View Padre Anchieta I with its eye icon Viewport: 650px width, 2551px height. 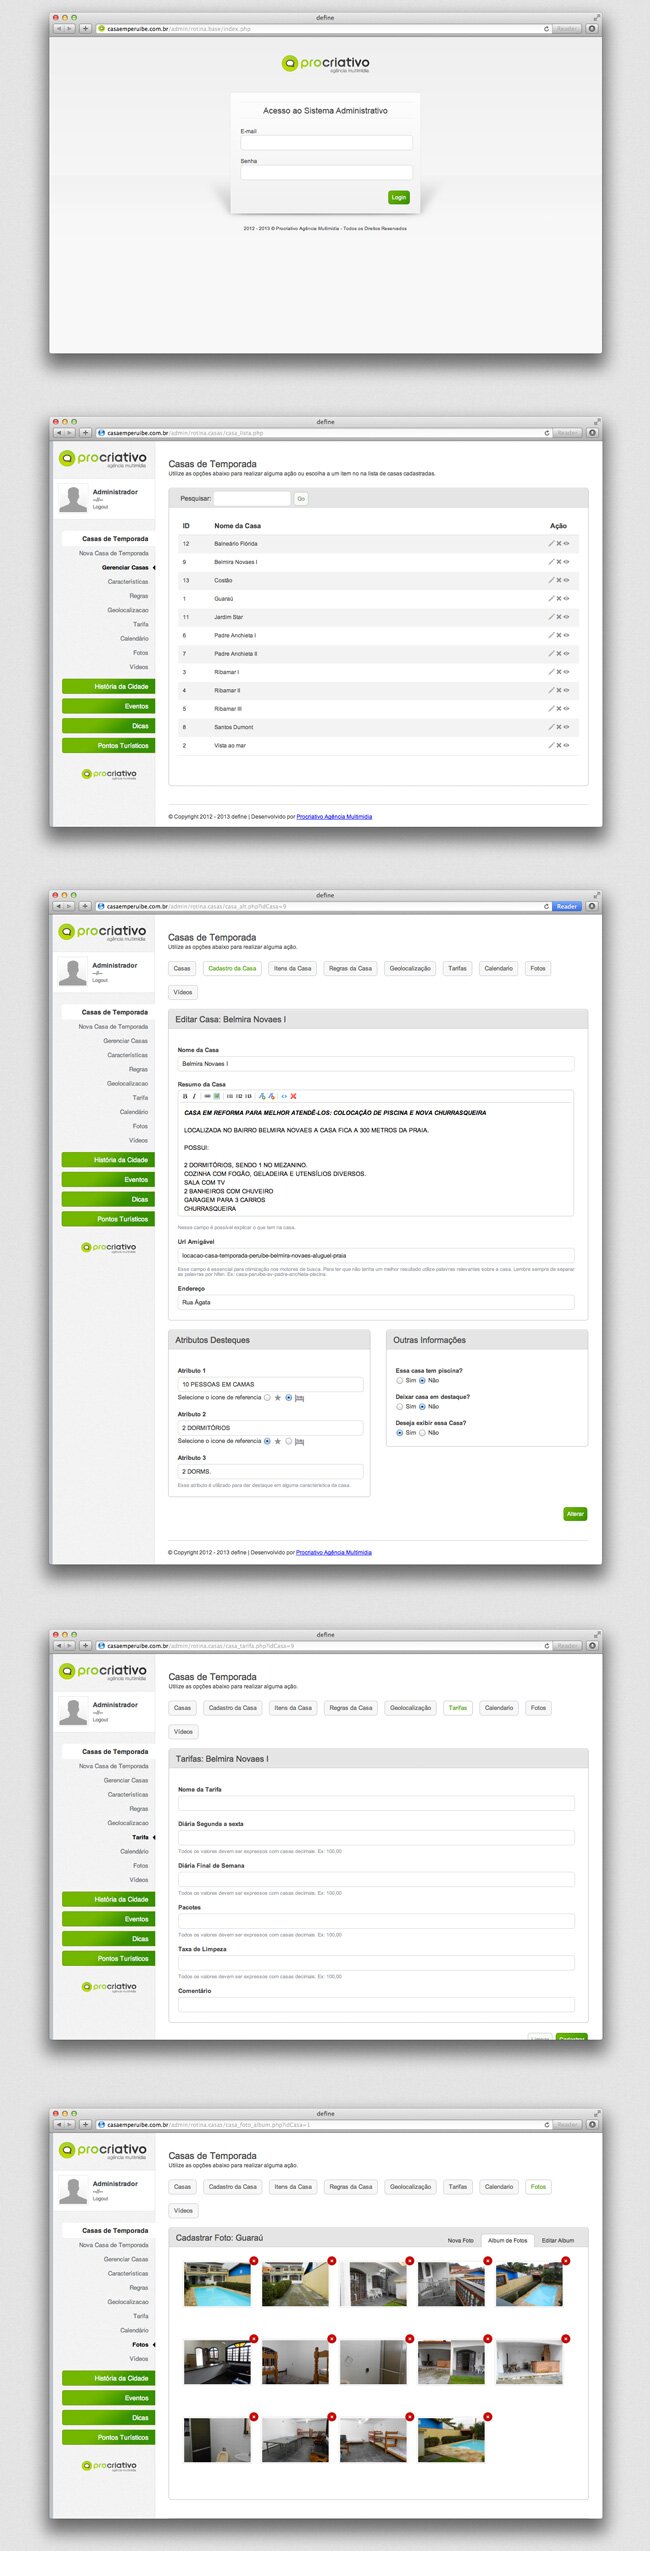(x=566, y=635)
